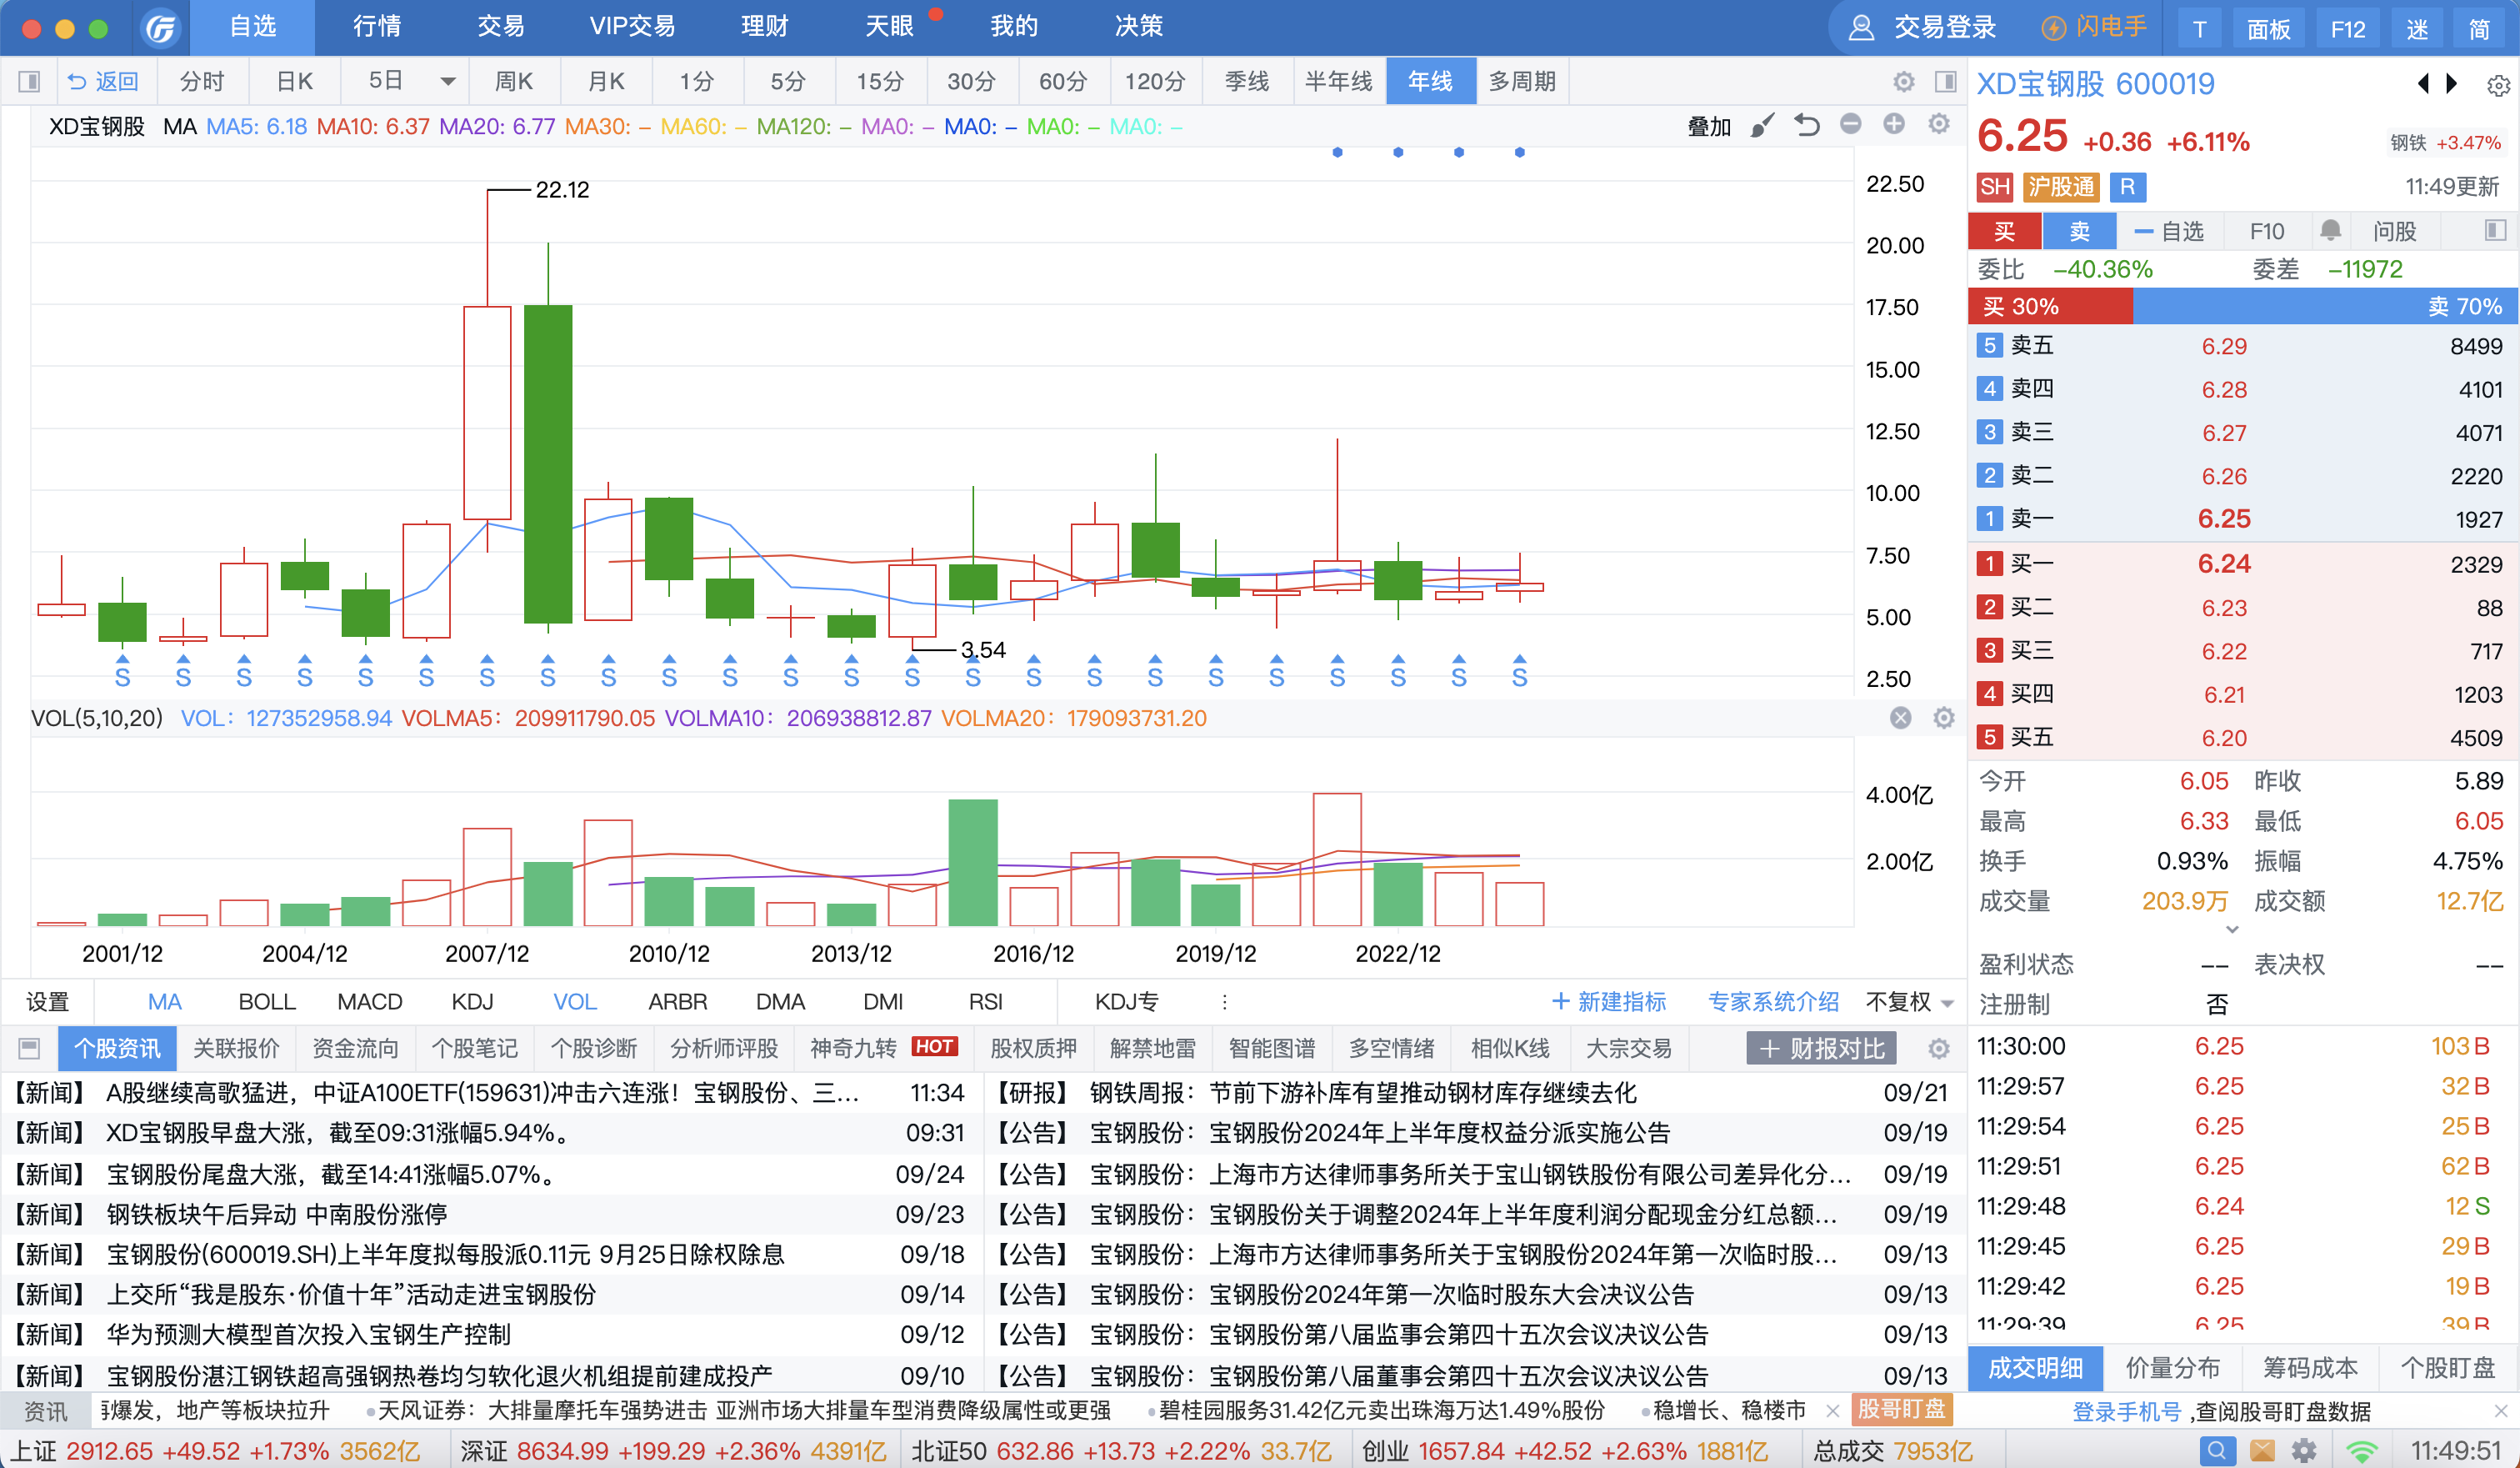Open 专家系统介绍 link
Image resolution: width=2520 pixels, height=1468 pixels.
coord(1773,1001)
